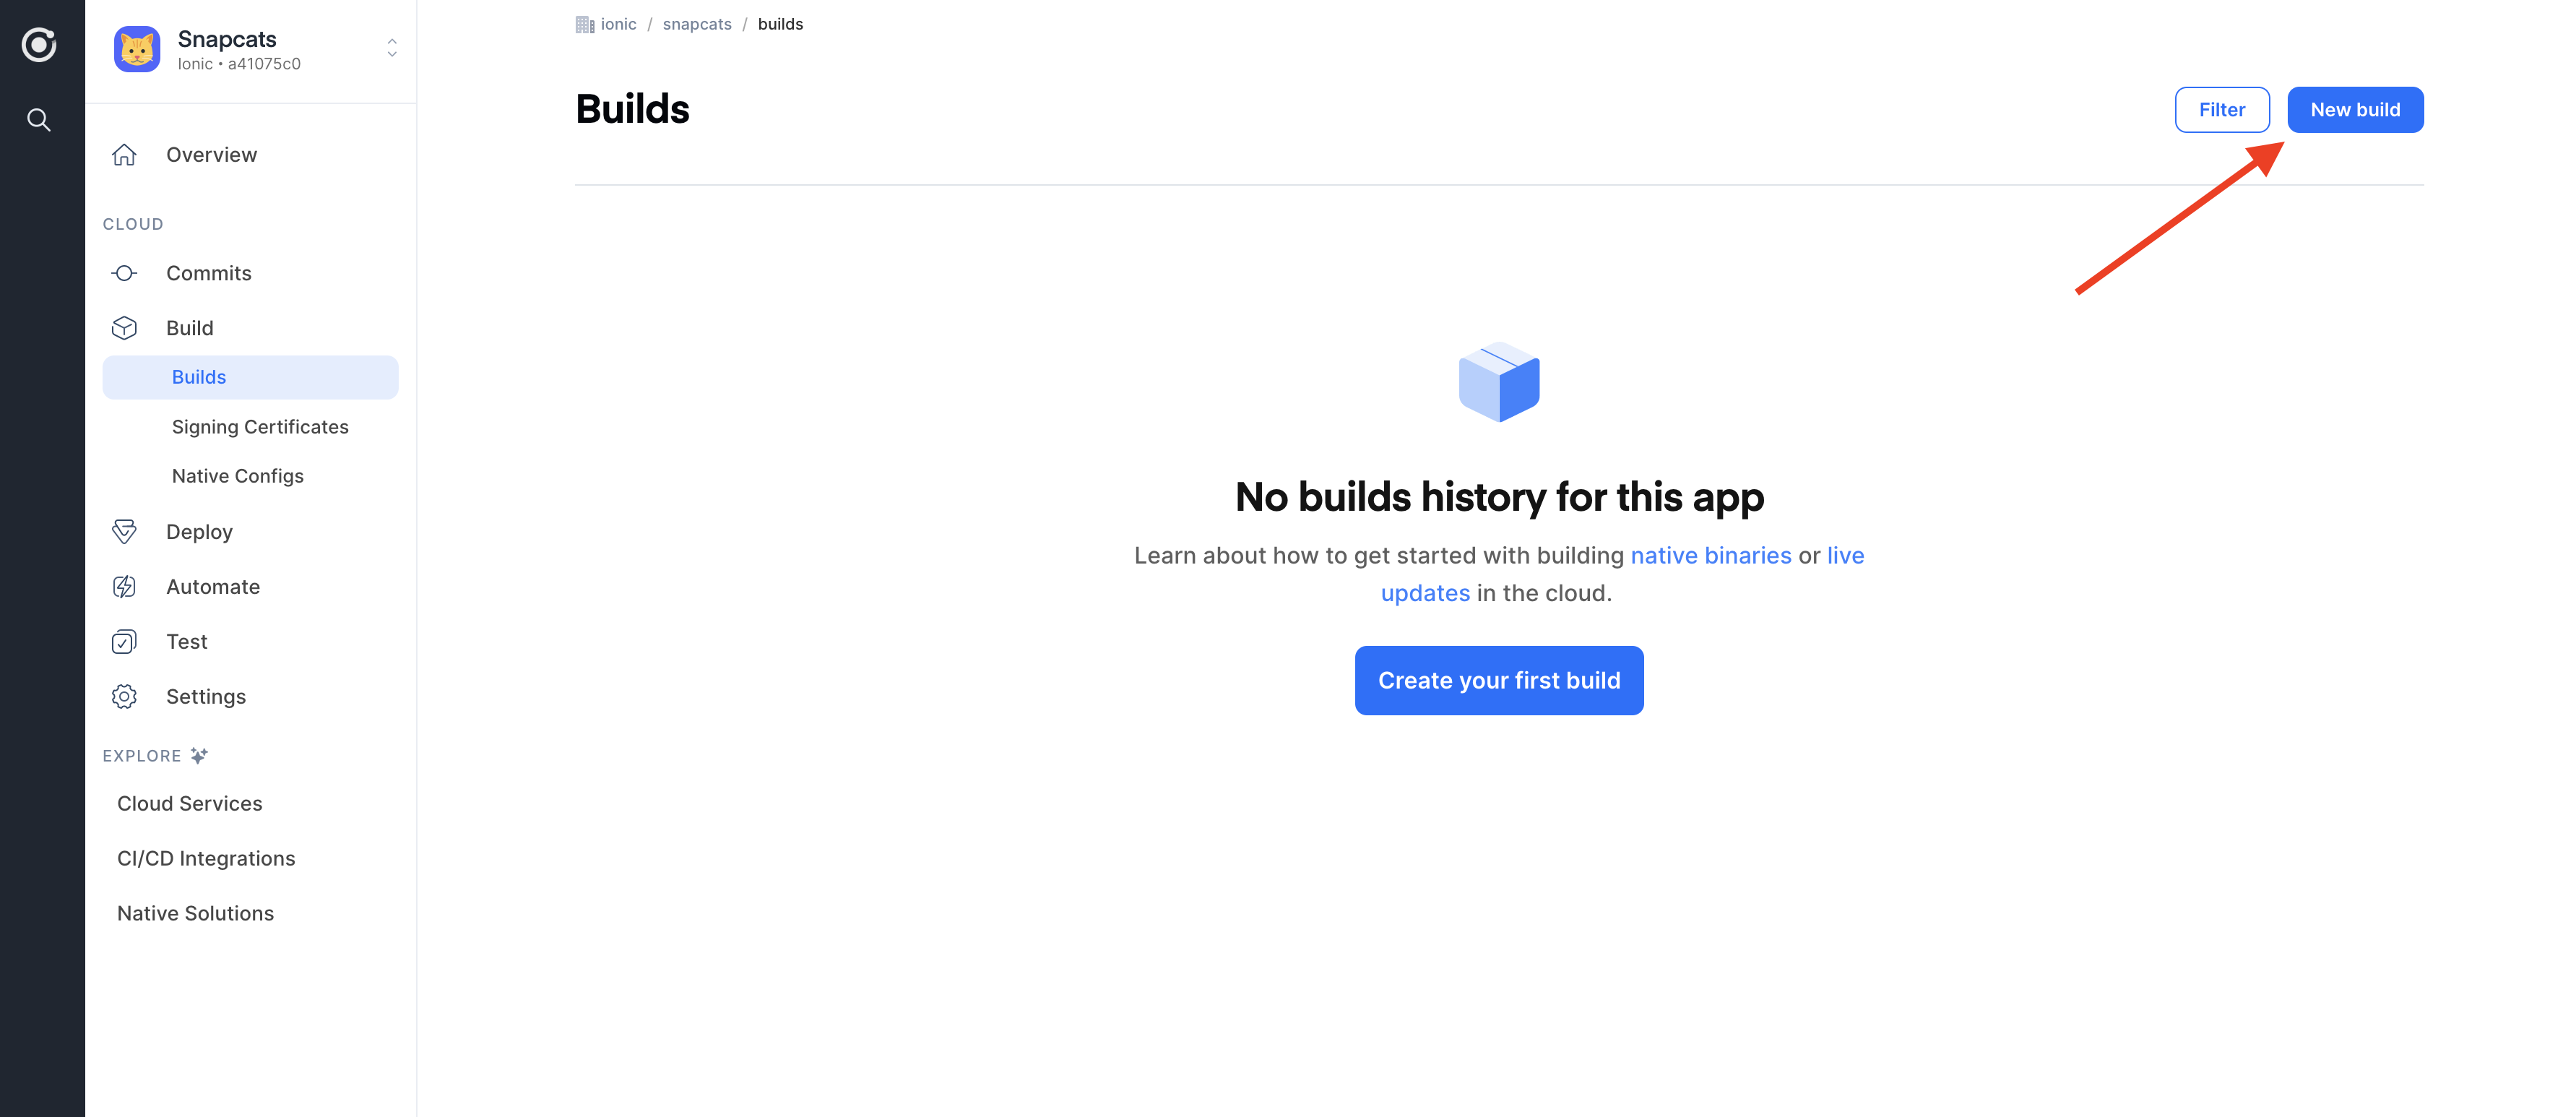Click the Builds page heading
This screenshot has width=2576, height=1117.
632,109
